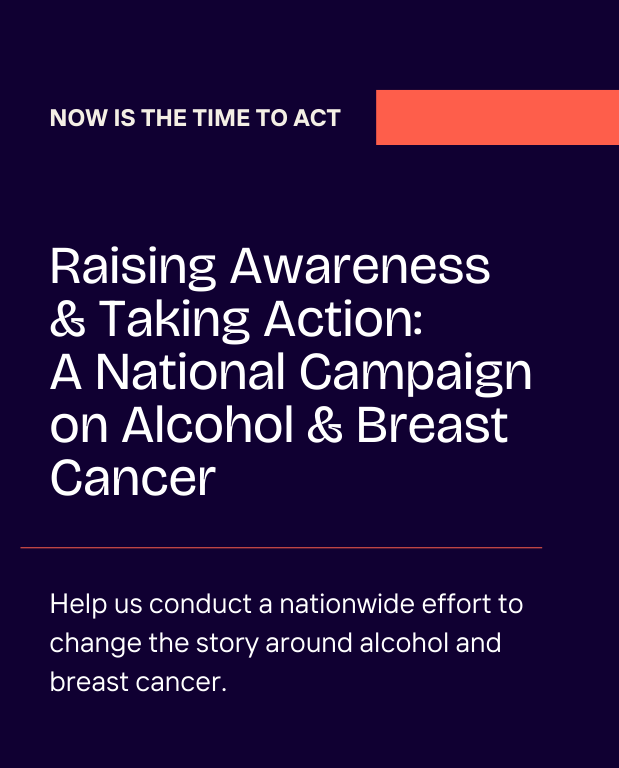Click the word "nationwide" in the paragraph
This screenshot has height=768, width=619.
click(x=347, y=604)
